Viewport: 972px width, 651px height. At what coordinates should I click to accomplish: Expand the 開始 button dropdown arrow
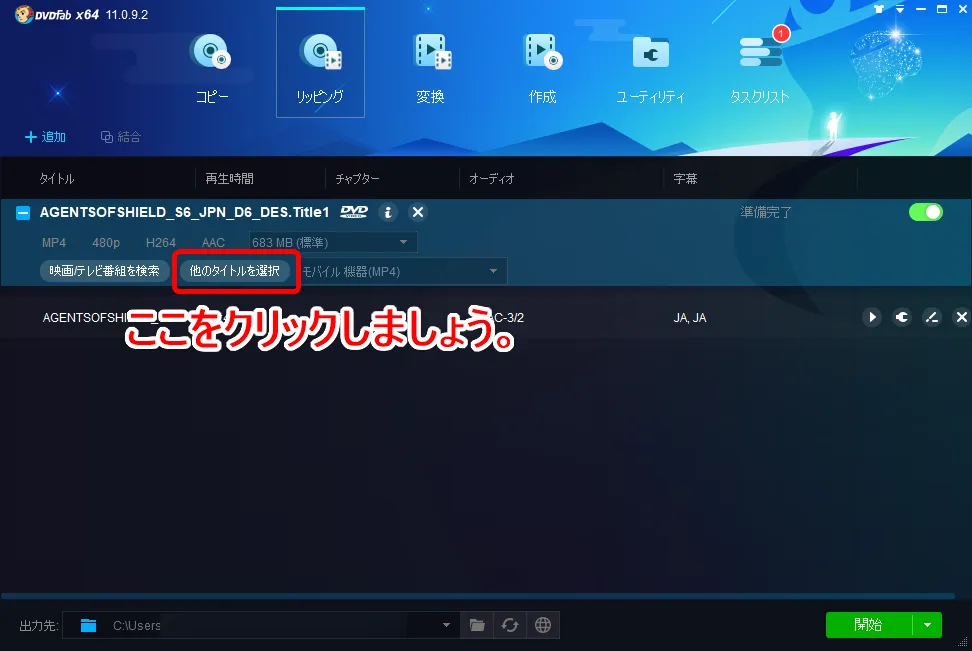pos(927,625)
